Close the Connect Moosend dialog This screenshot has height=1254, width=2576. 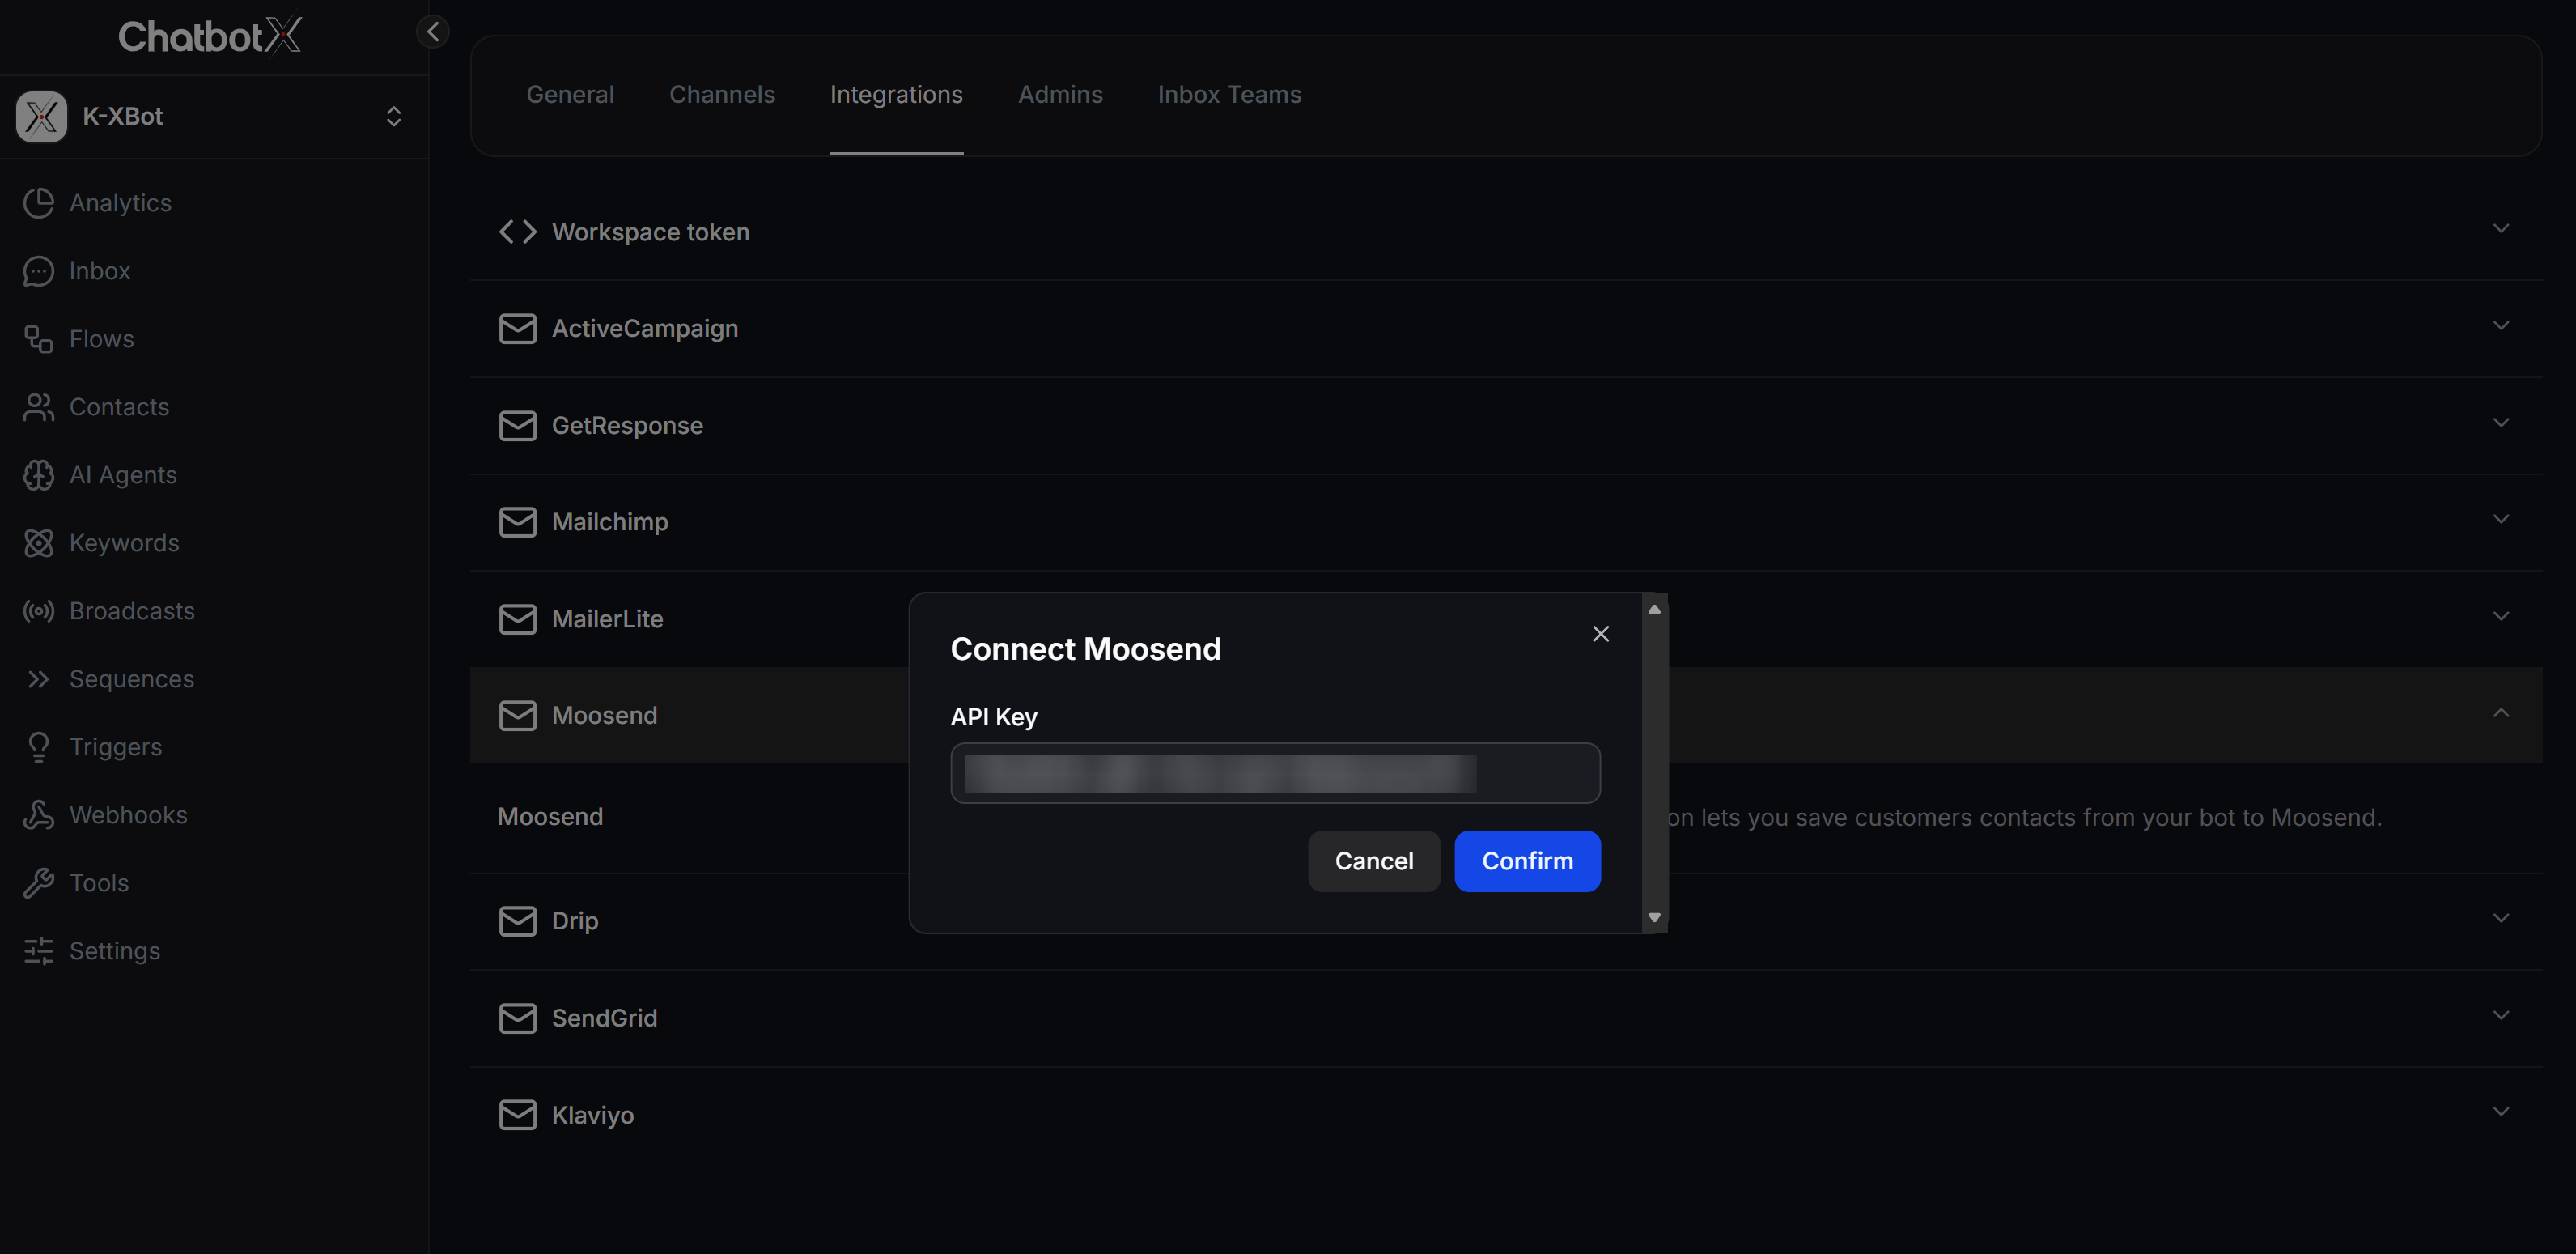click(x=1601, y=634)
